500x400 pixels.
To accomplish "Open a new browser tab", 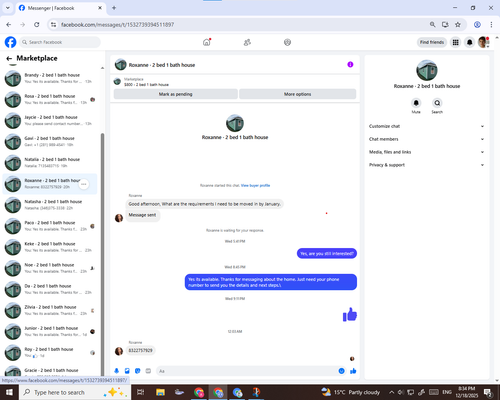I will (x=114, y=8).
